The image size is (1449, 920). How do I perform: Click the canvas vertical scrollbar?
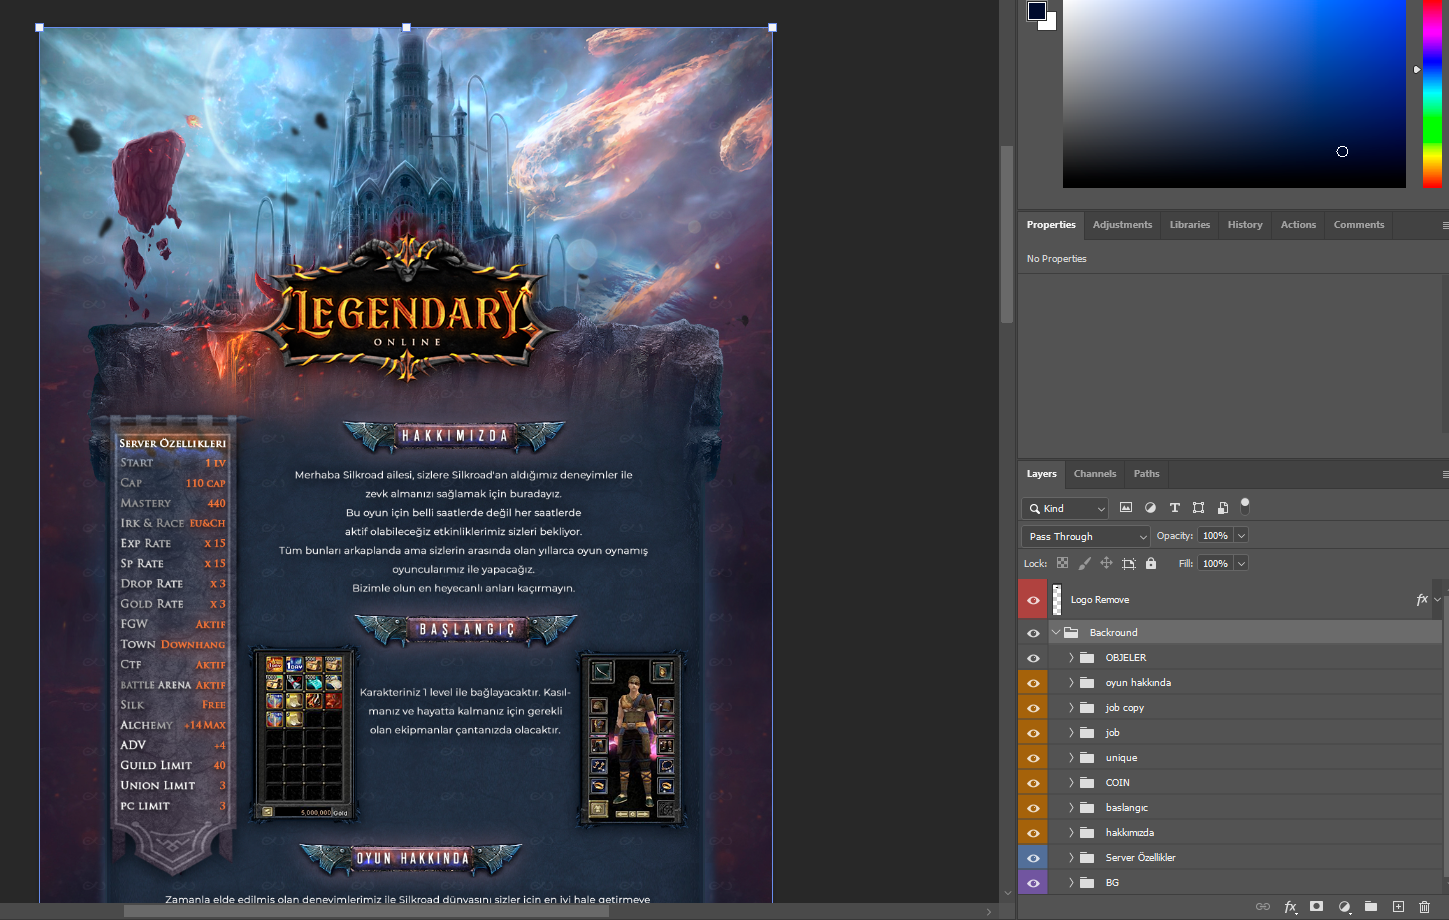click(1007, 235)
